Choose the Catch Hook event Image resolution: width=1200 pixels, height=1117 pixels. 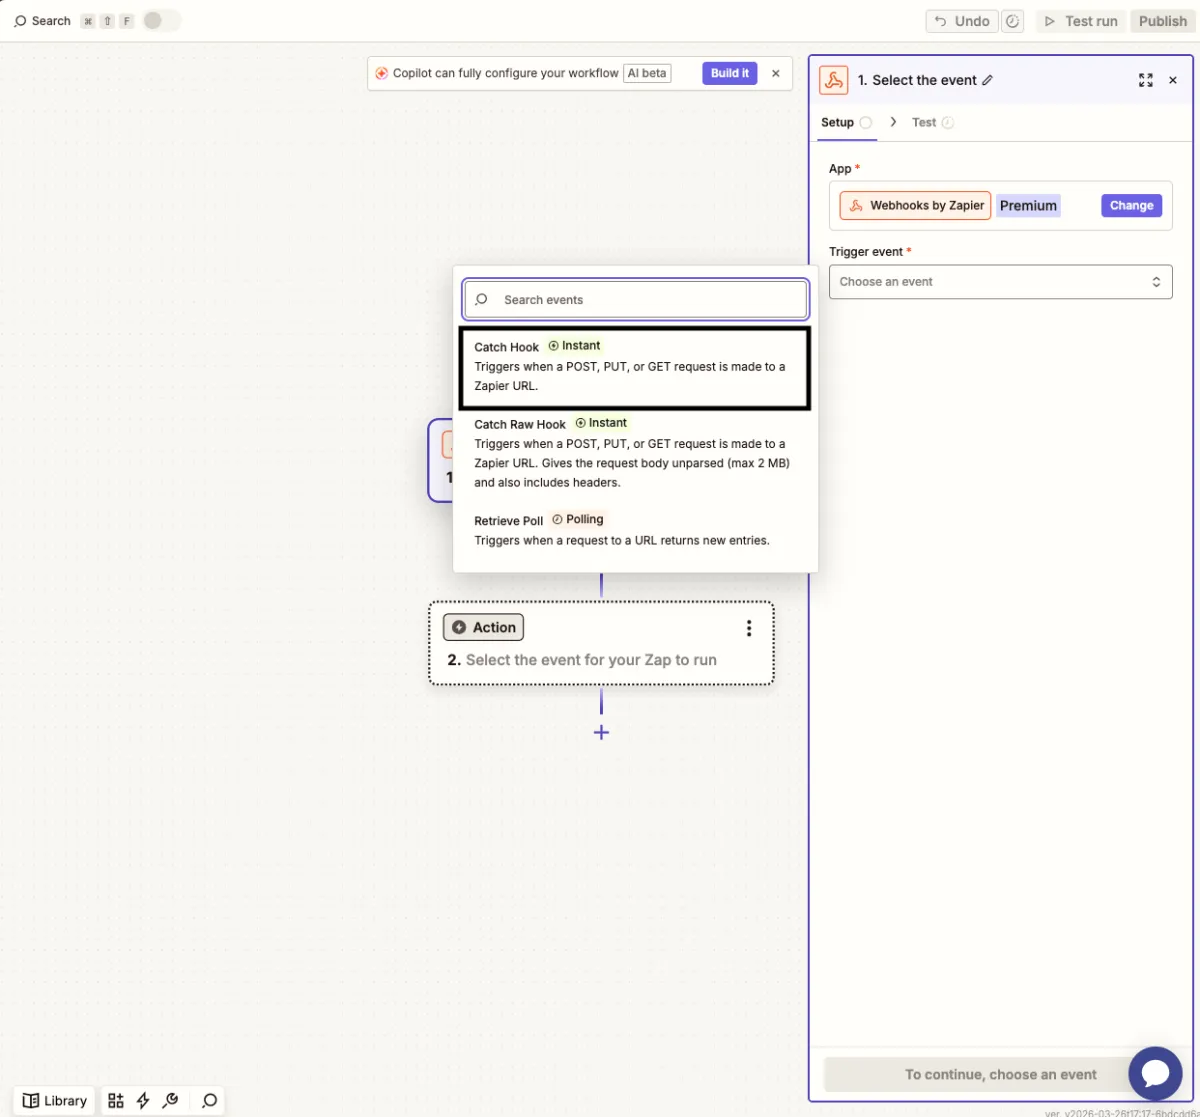click(x=635, y=366)
